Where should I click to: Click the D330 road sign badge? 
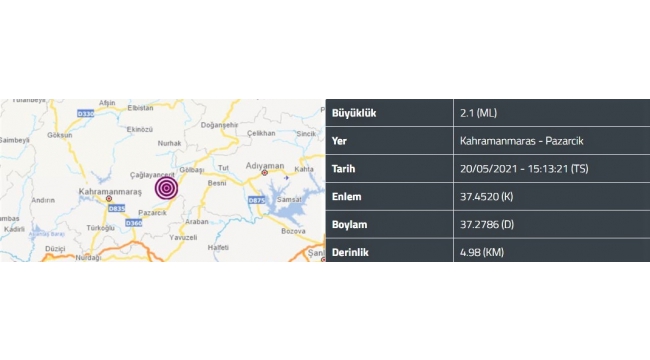(85, 114)
